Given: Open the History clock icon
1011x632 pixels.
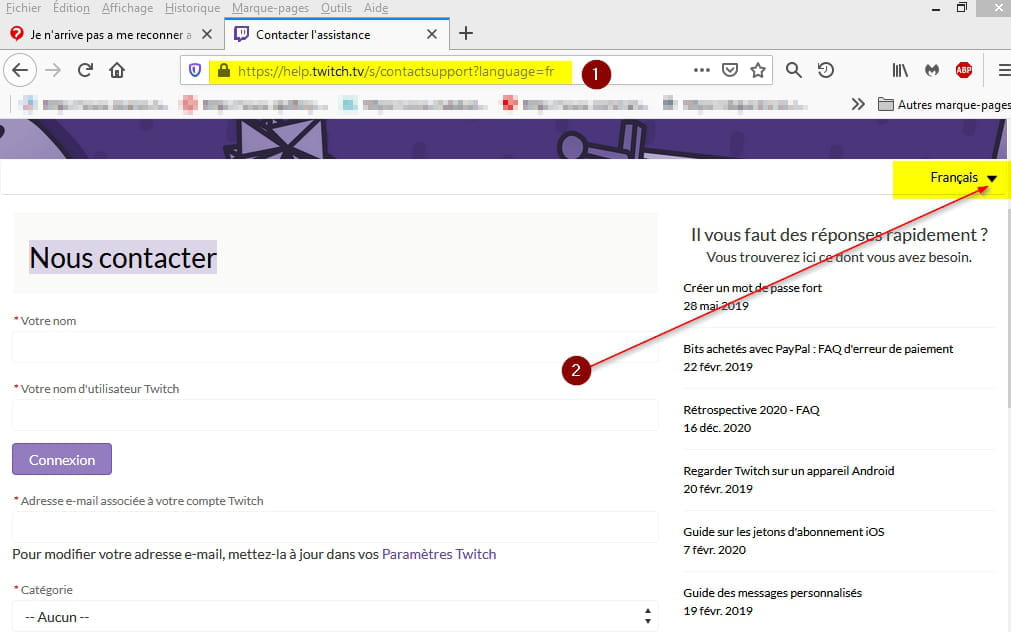Looking at the screenshot, I should [x=826, y=70].
